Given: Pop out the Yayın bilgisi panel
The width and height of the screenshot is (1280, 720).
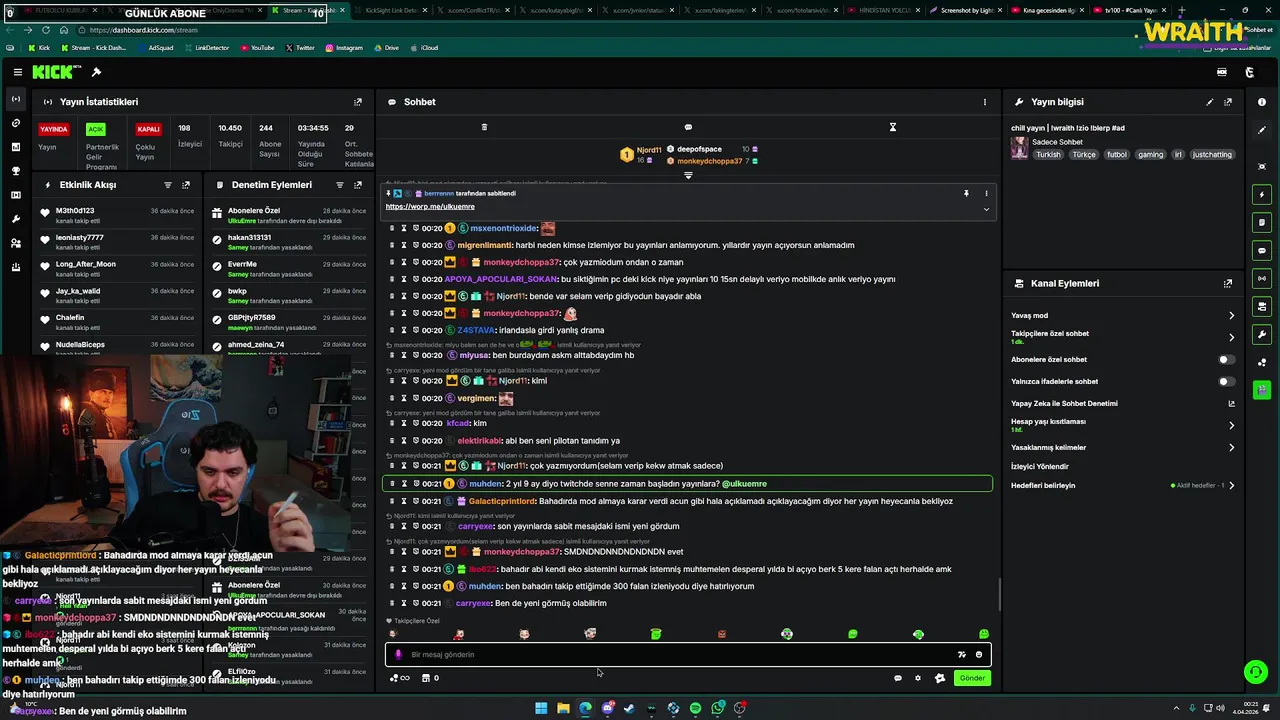Looking at the screenshot, I should pos(1228,102).
